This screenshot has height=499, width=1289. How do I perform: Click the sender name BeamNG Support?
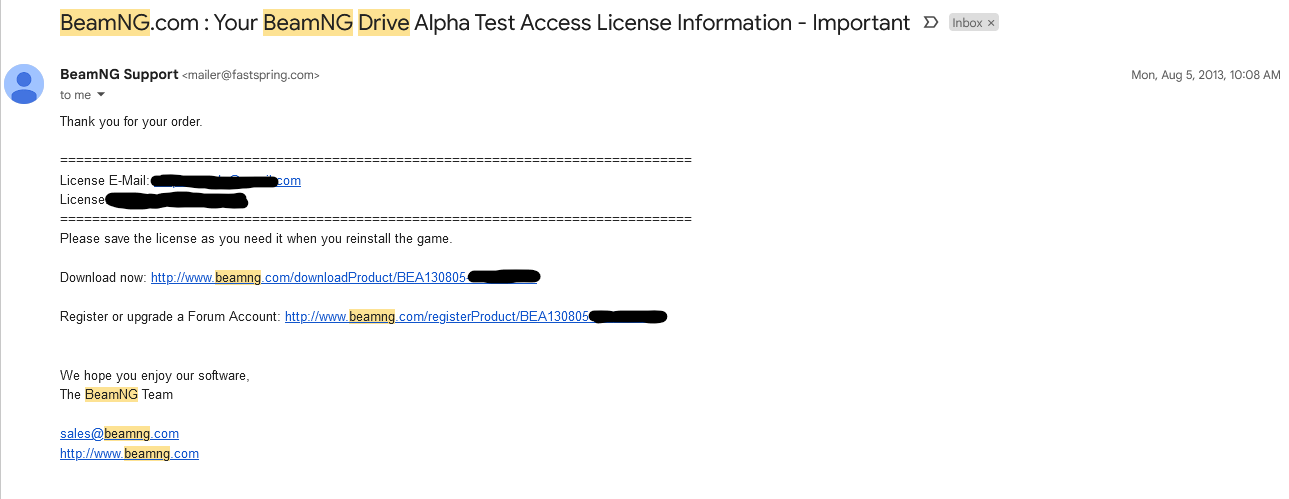(119, 74)
